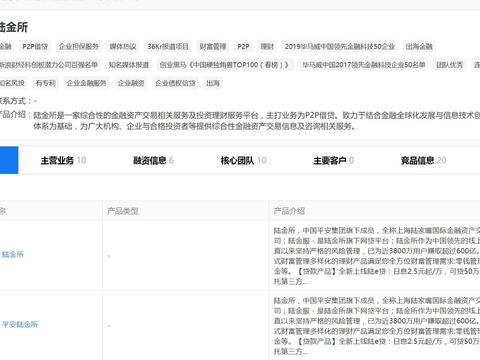Open the 平安陆金所 product link
This screenshot has height=360, width=480.
[19, 324]
